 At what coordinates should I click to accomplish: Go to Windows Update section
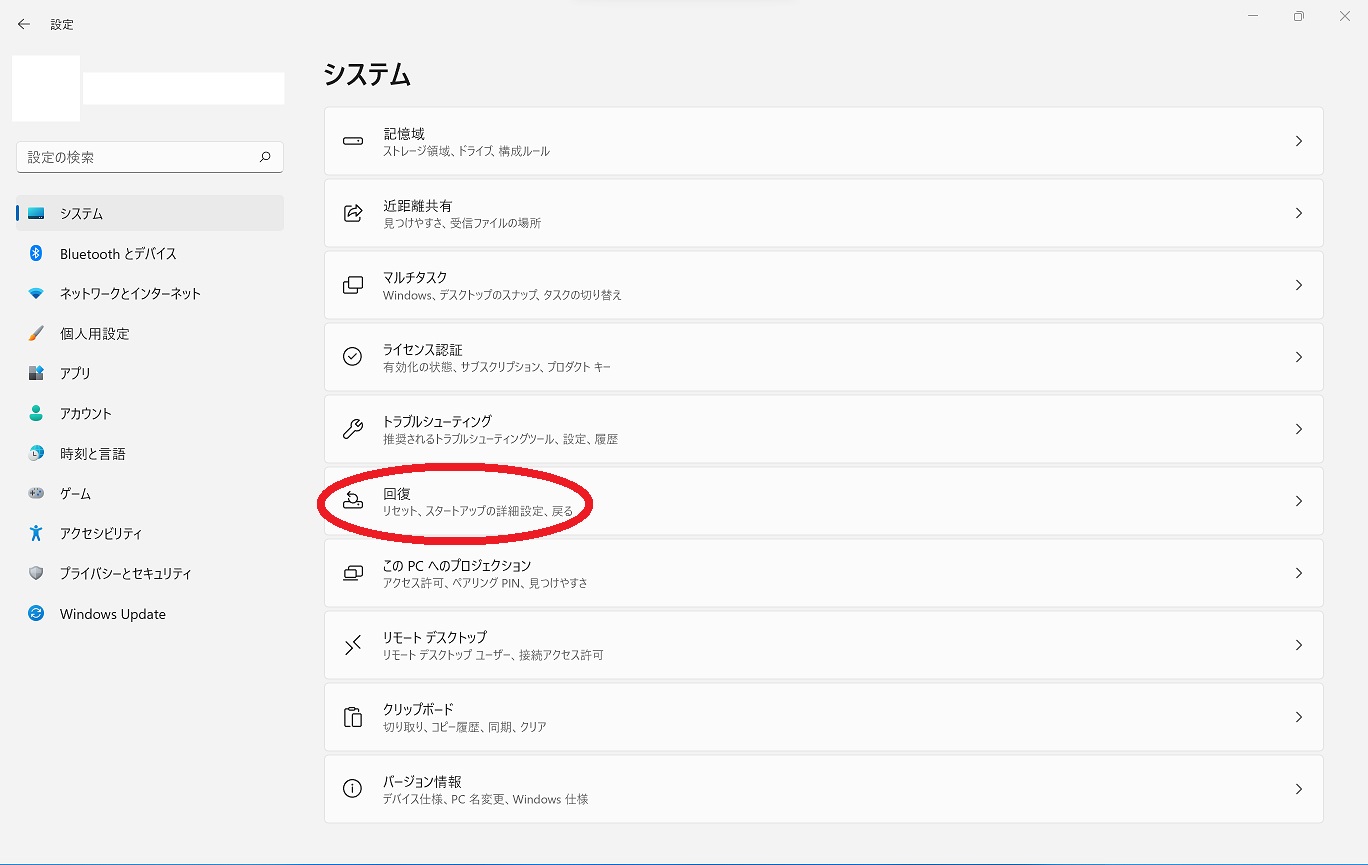point(112,614)
